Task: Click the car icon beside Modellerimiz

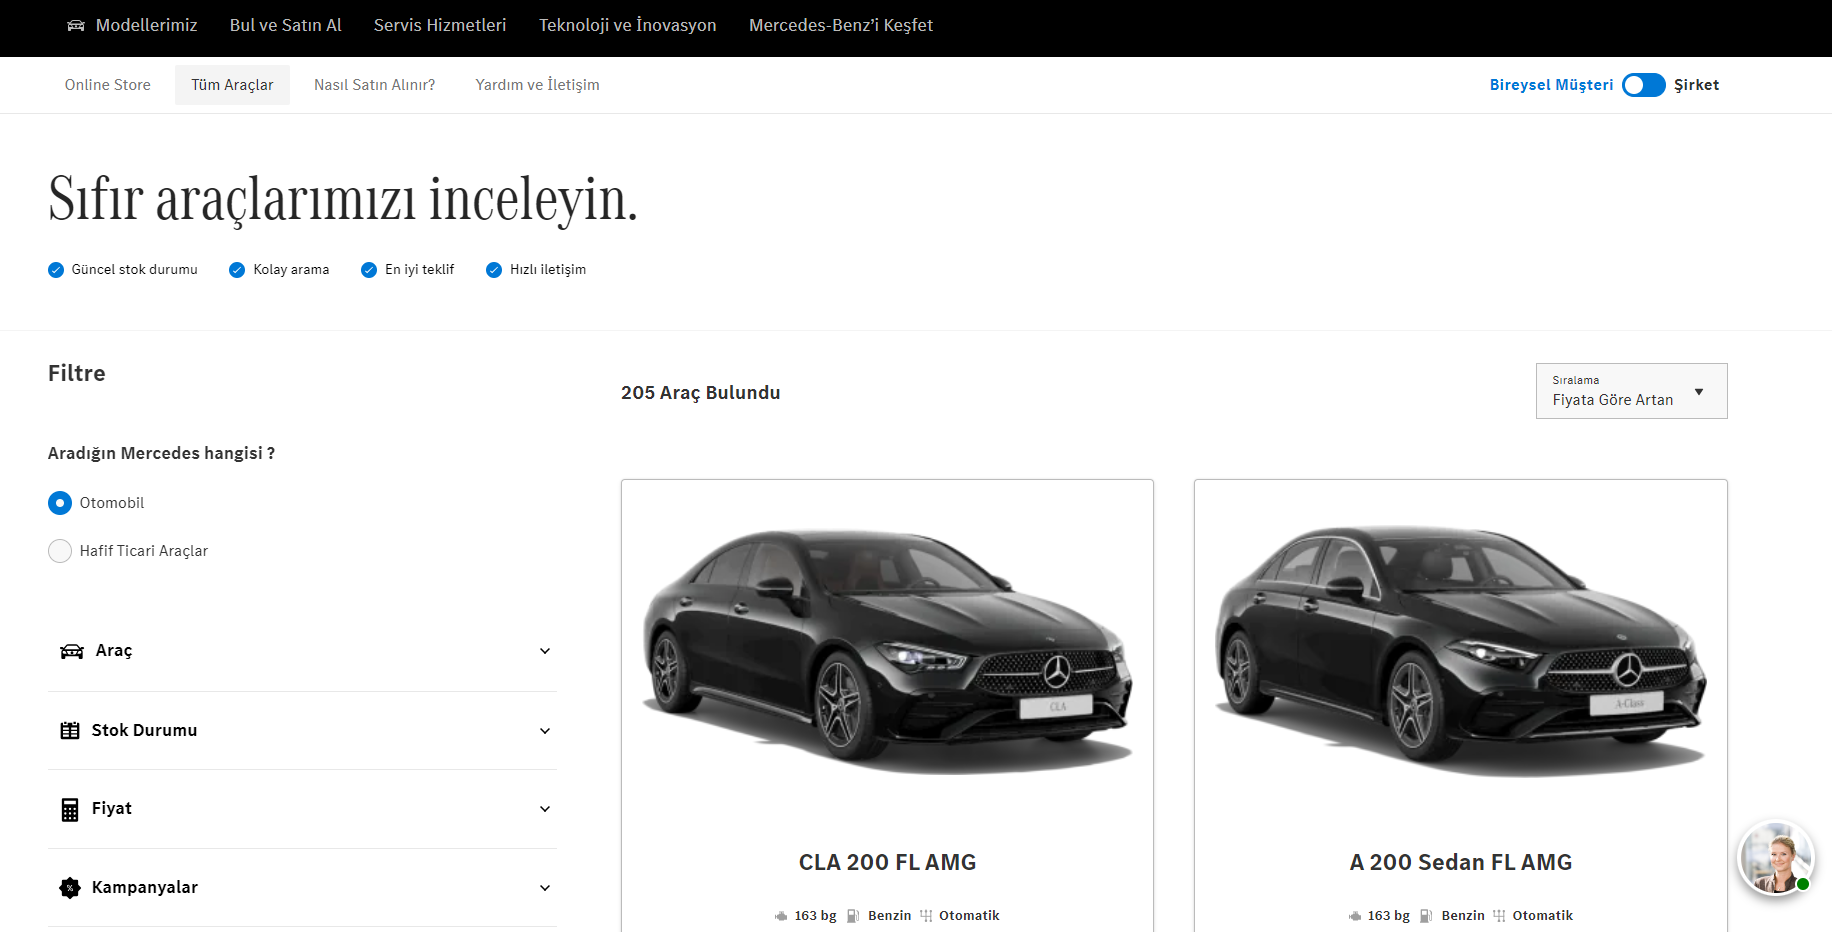Action: click(76, 25)
